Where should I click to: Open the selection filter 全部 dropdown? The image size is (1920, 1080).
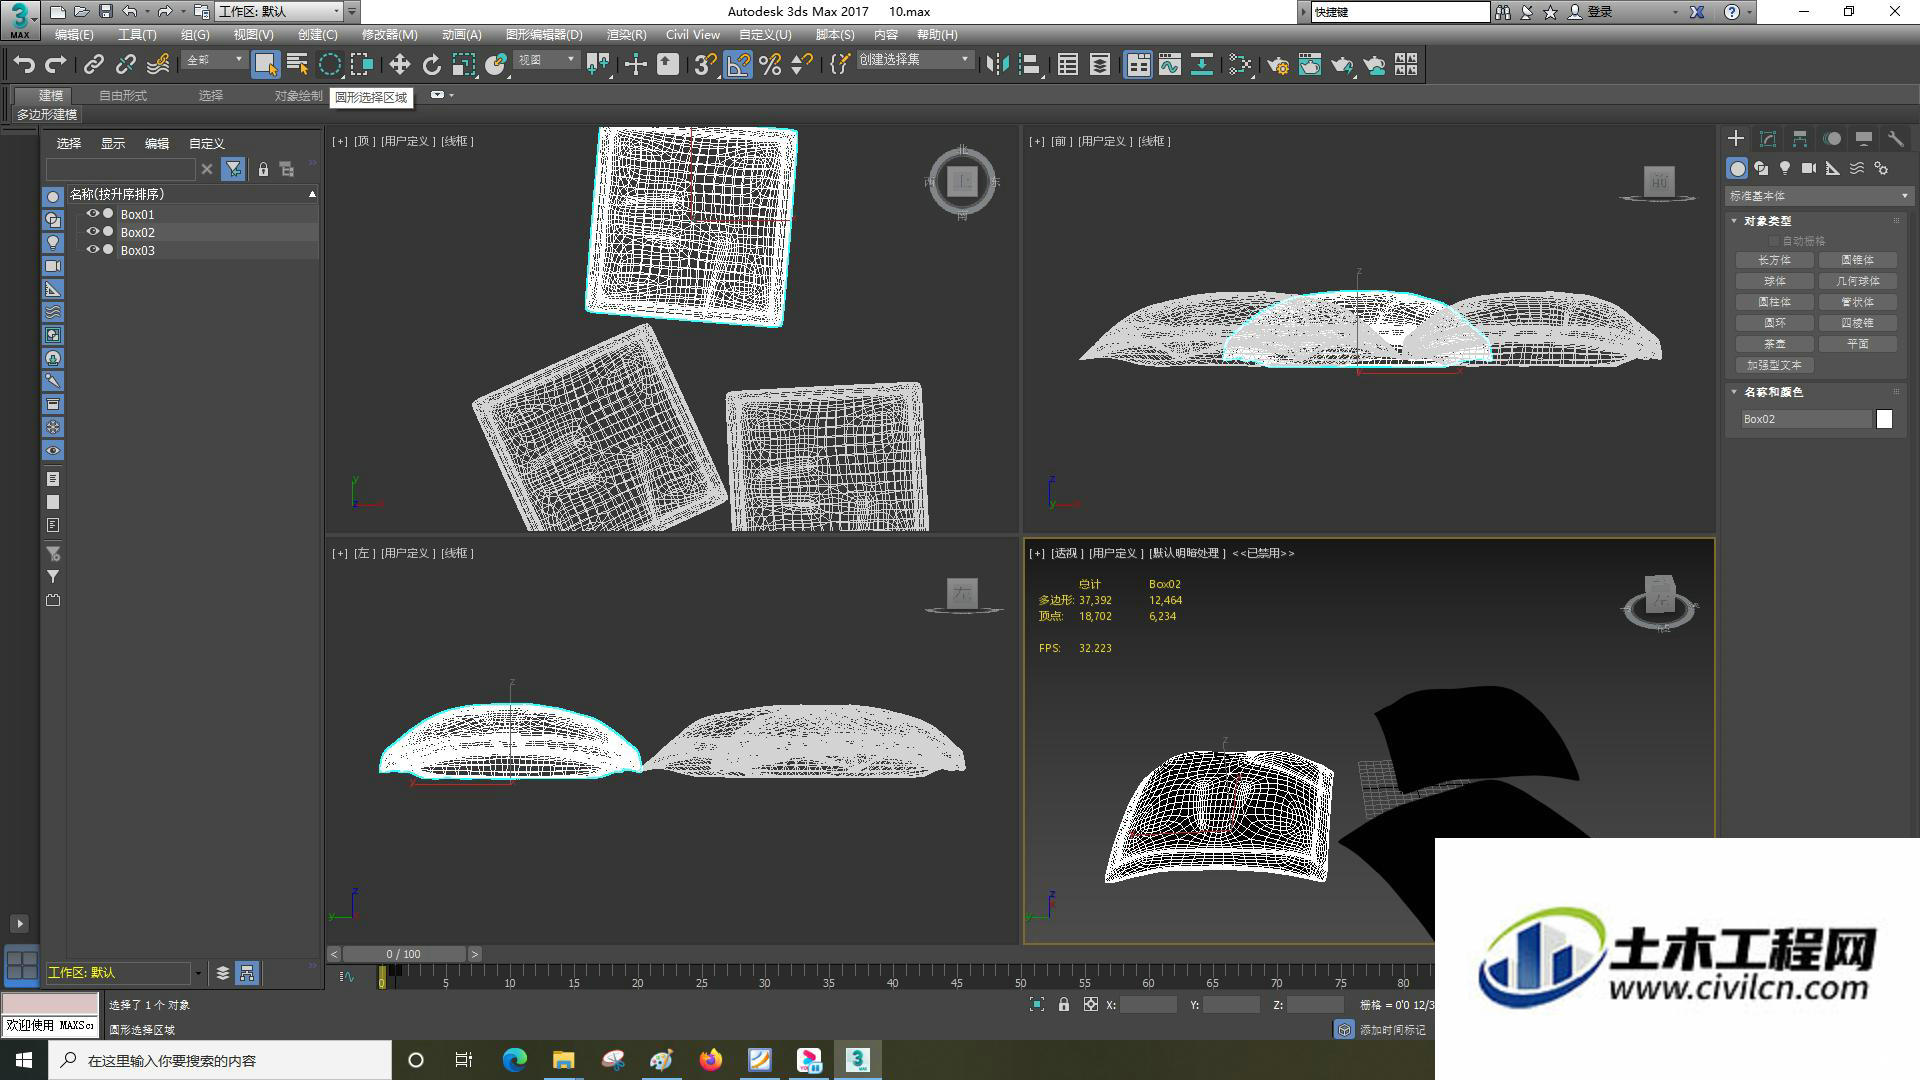click(214, 60)
